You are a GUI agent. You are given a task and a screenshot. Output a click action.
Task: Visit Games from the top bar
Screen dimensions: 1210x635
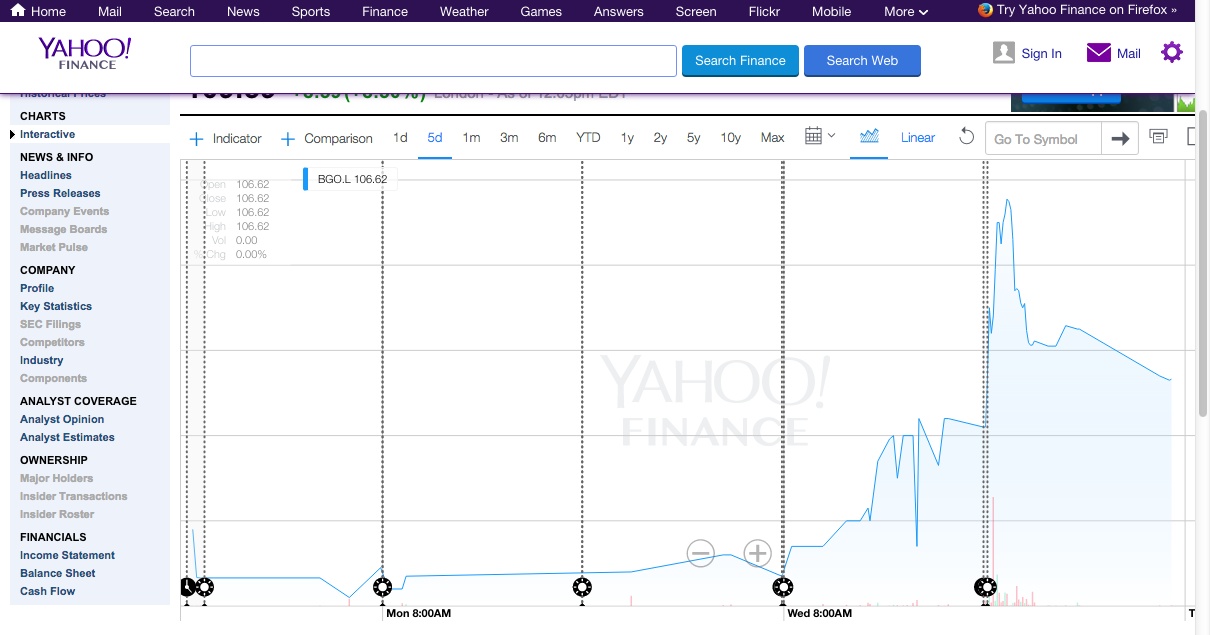click(x=541, y=12)
